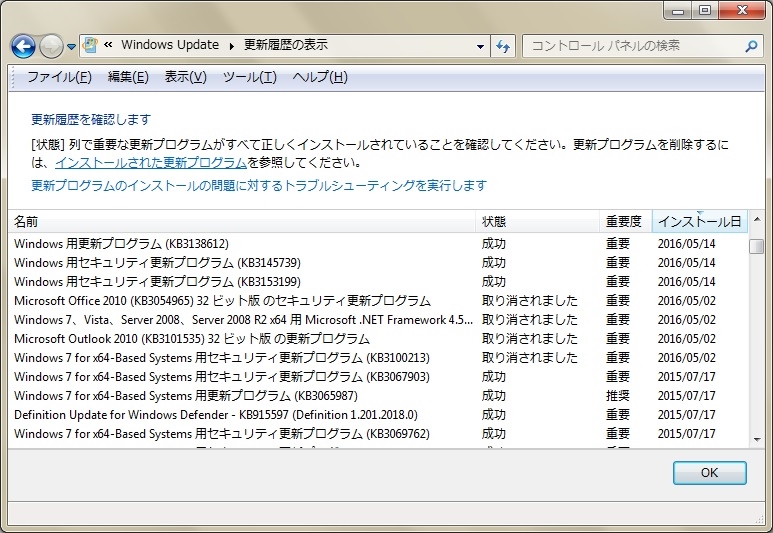
Task: Open the ファイル(F) menu
Action: point(59,77)
